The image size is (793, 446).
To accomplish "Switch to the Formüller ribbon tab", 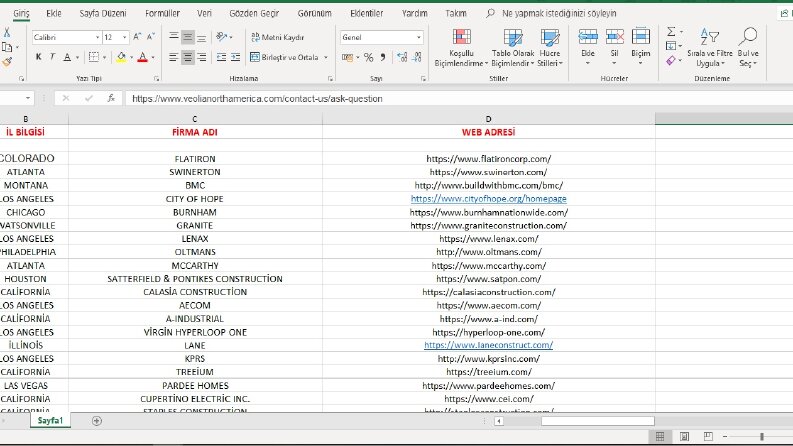I will (162, 14).
